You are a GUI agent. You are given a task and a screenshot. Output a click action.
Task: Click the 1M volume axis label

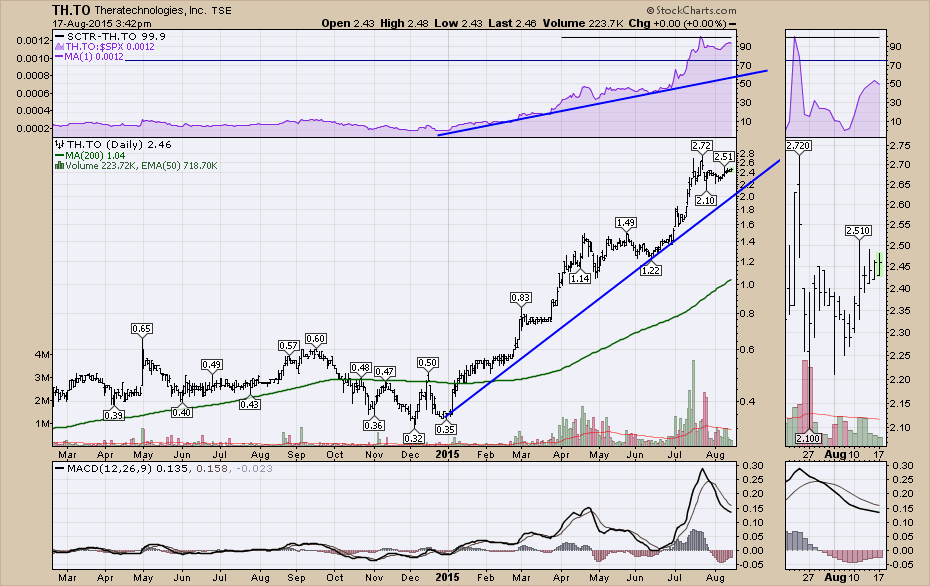(x=42, y=423)
